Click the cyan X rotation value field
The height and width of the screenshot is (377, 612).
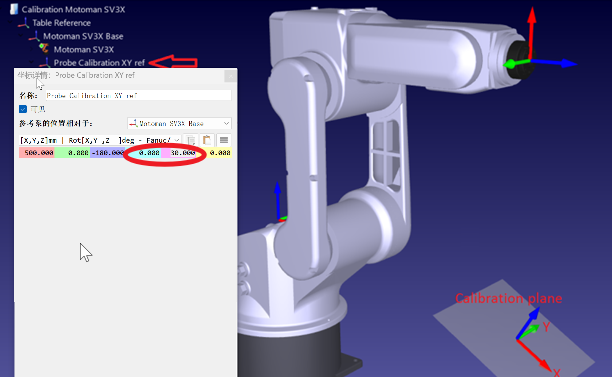click(143, 153)
